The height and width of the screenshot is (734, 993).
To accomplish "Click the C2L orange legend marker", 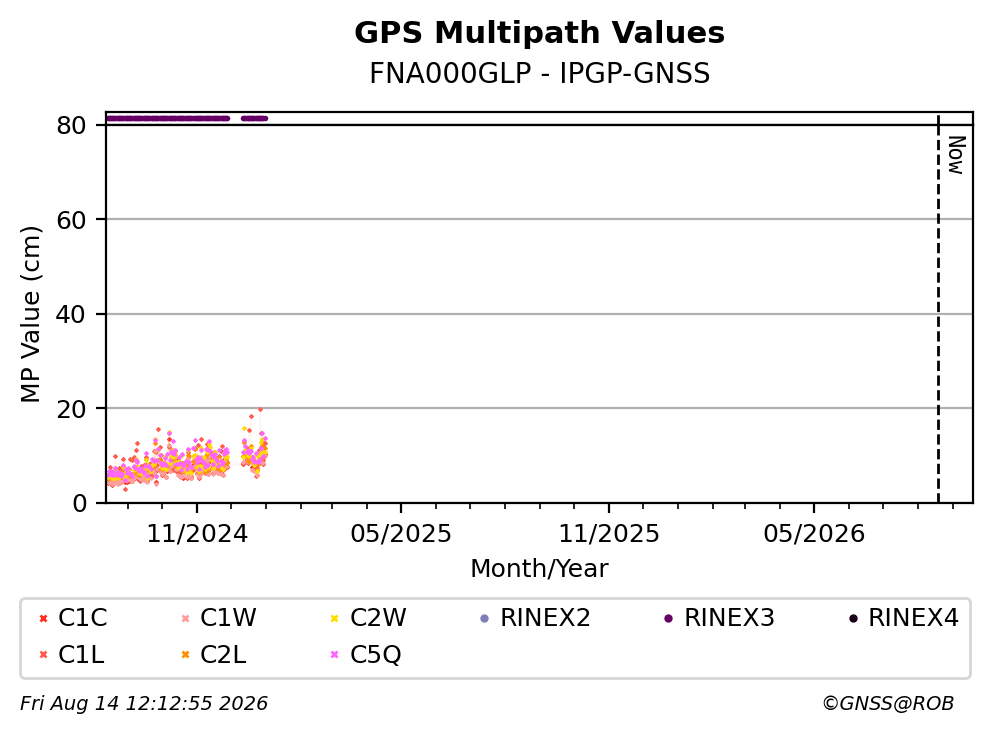I will [x=185, y=655].
